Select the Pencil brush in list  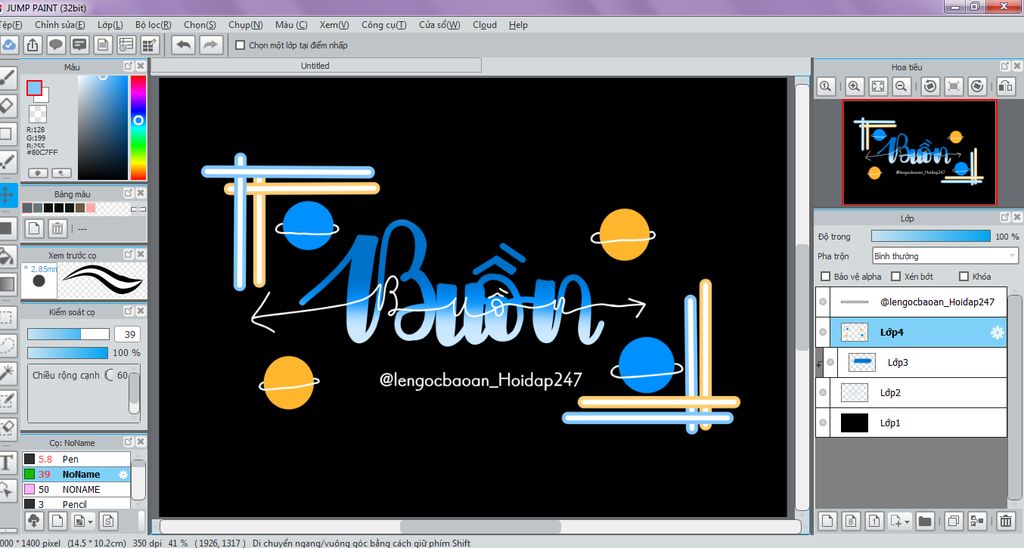76,504
